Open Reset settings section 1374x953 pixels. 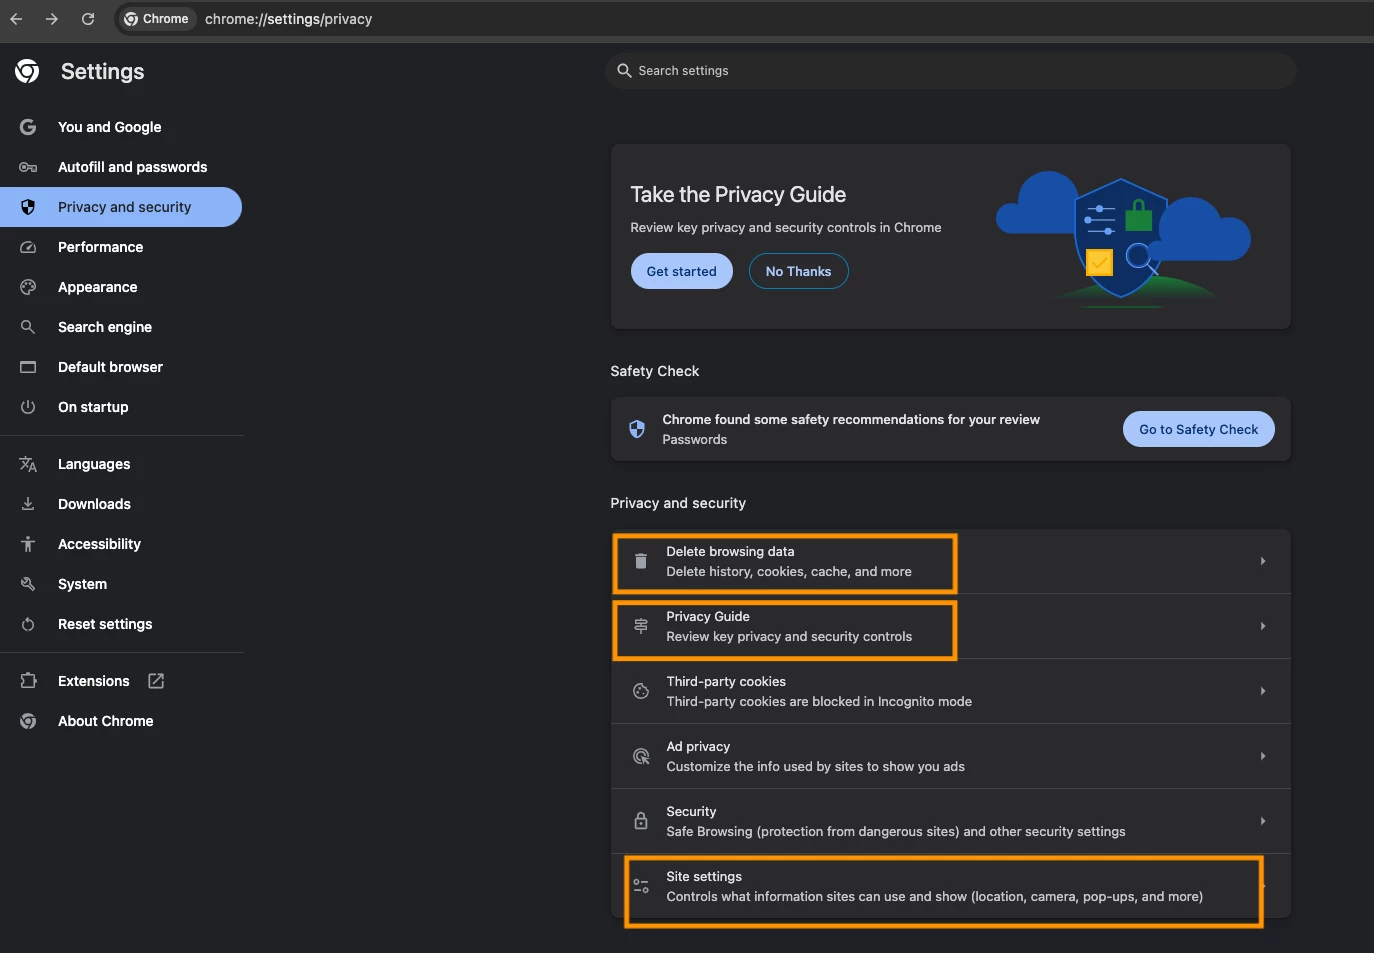pyautogui.click(x=121, y=624)
